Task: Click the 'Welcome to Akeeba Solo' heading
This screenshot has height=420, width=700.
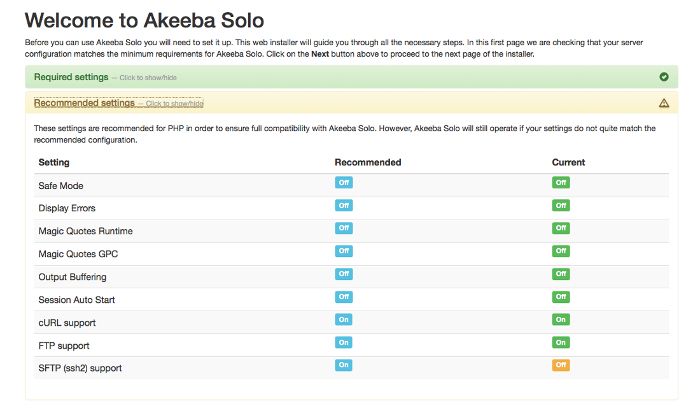Action: coord(144,20)
